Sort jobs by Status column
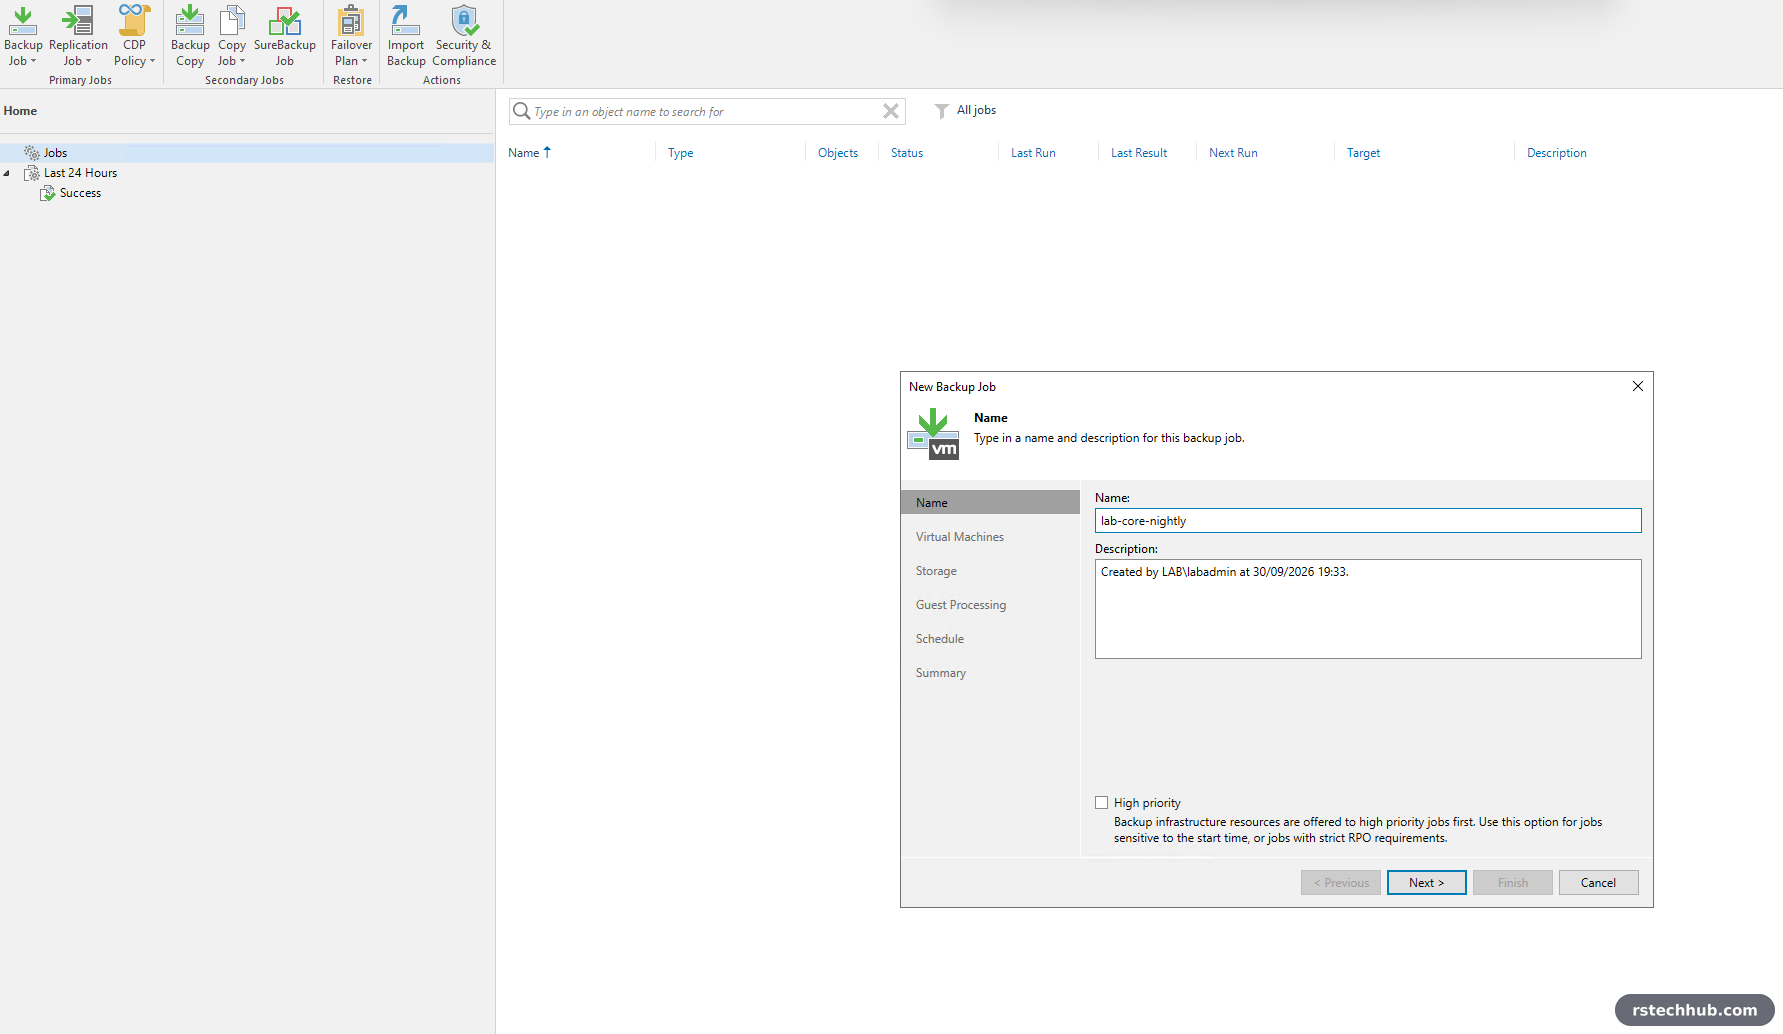 (x=907, y=153)
